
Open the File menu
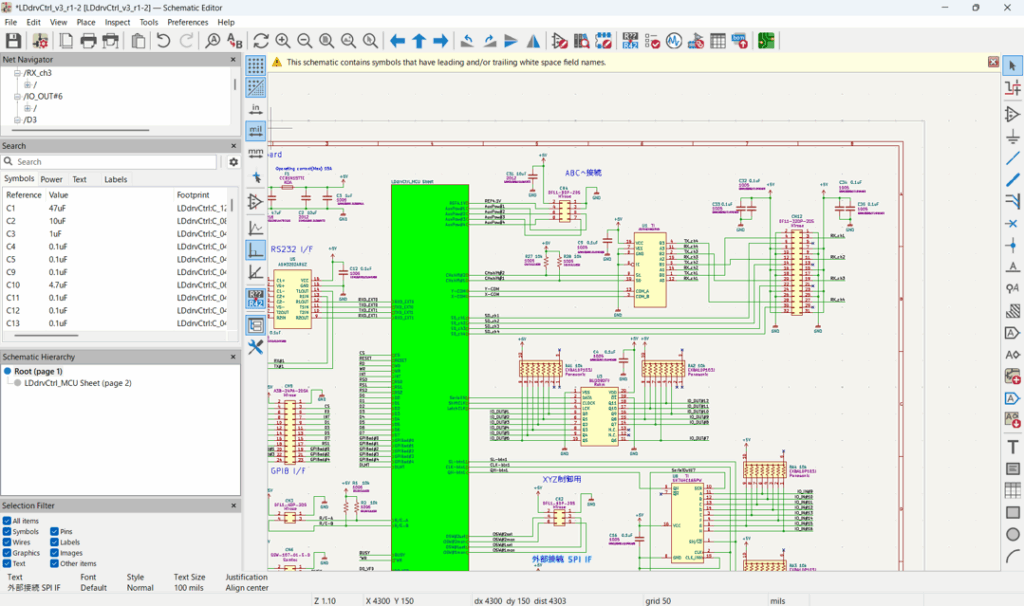click(11, 22)
